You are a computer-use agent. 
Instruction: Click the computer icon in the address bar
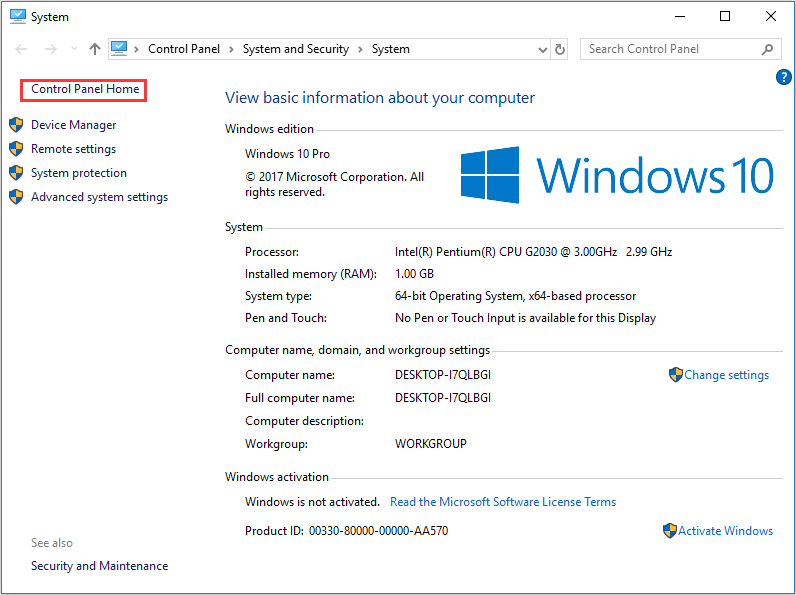point(119,49)
